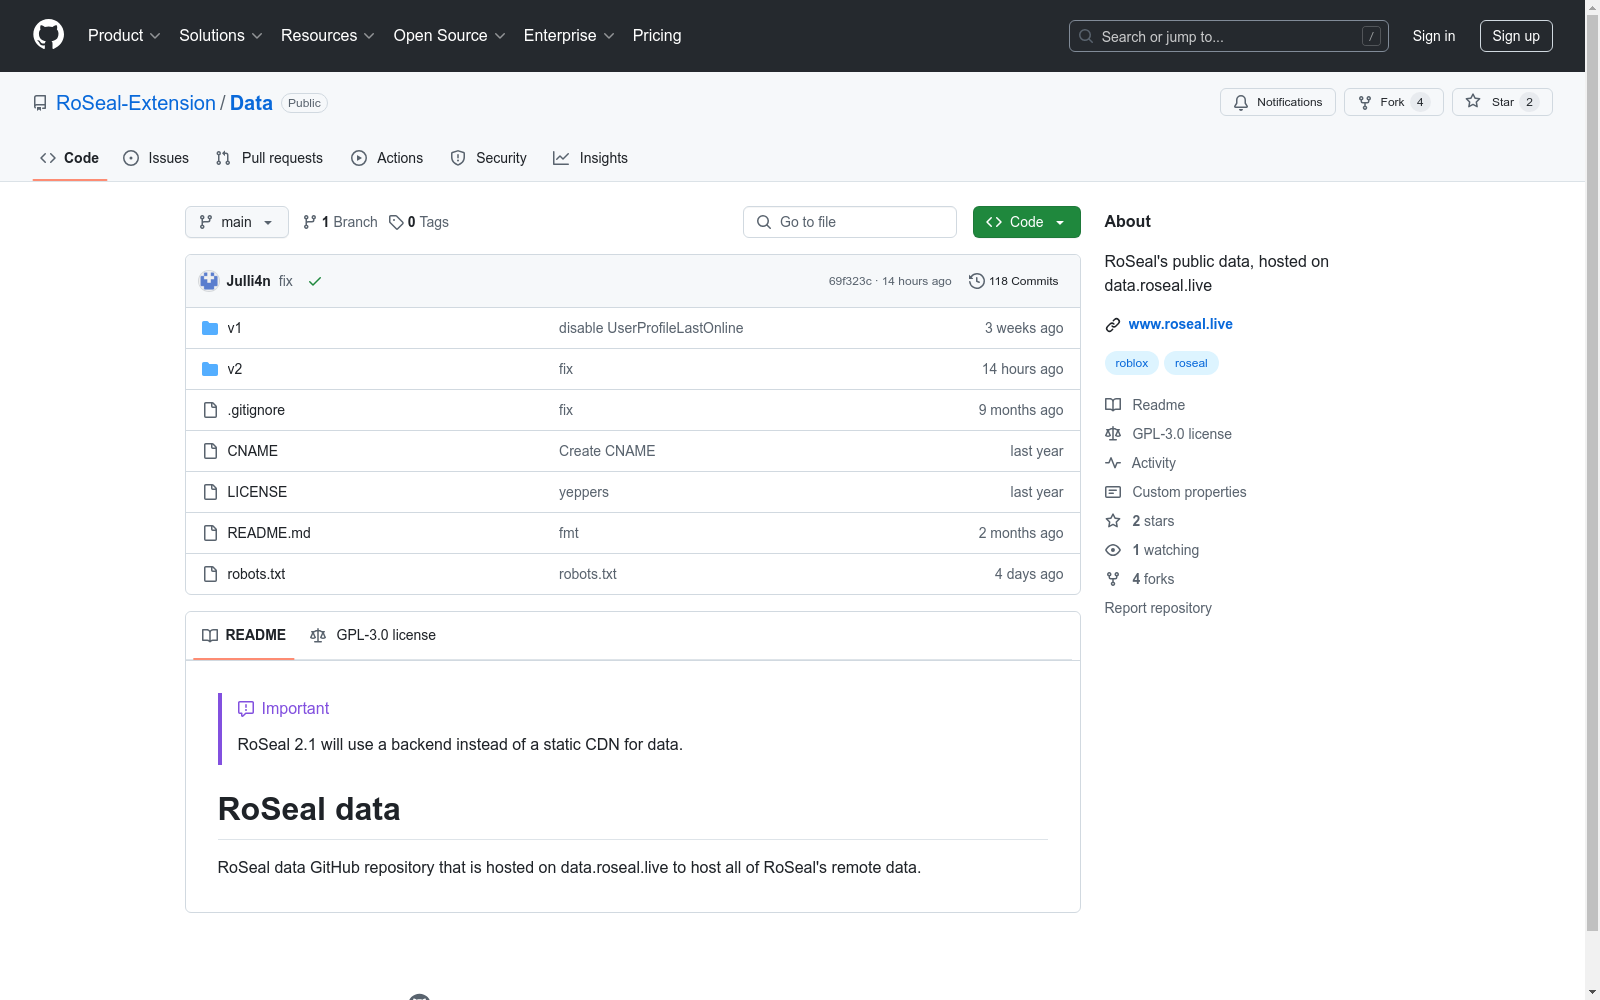
Task: Click the robots.txt file icon
Action: (210, 574)
